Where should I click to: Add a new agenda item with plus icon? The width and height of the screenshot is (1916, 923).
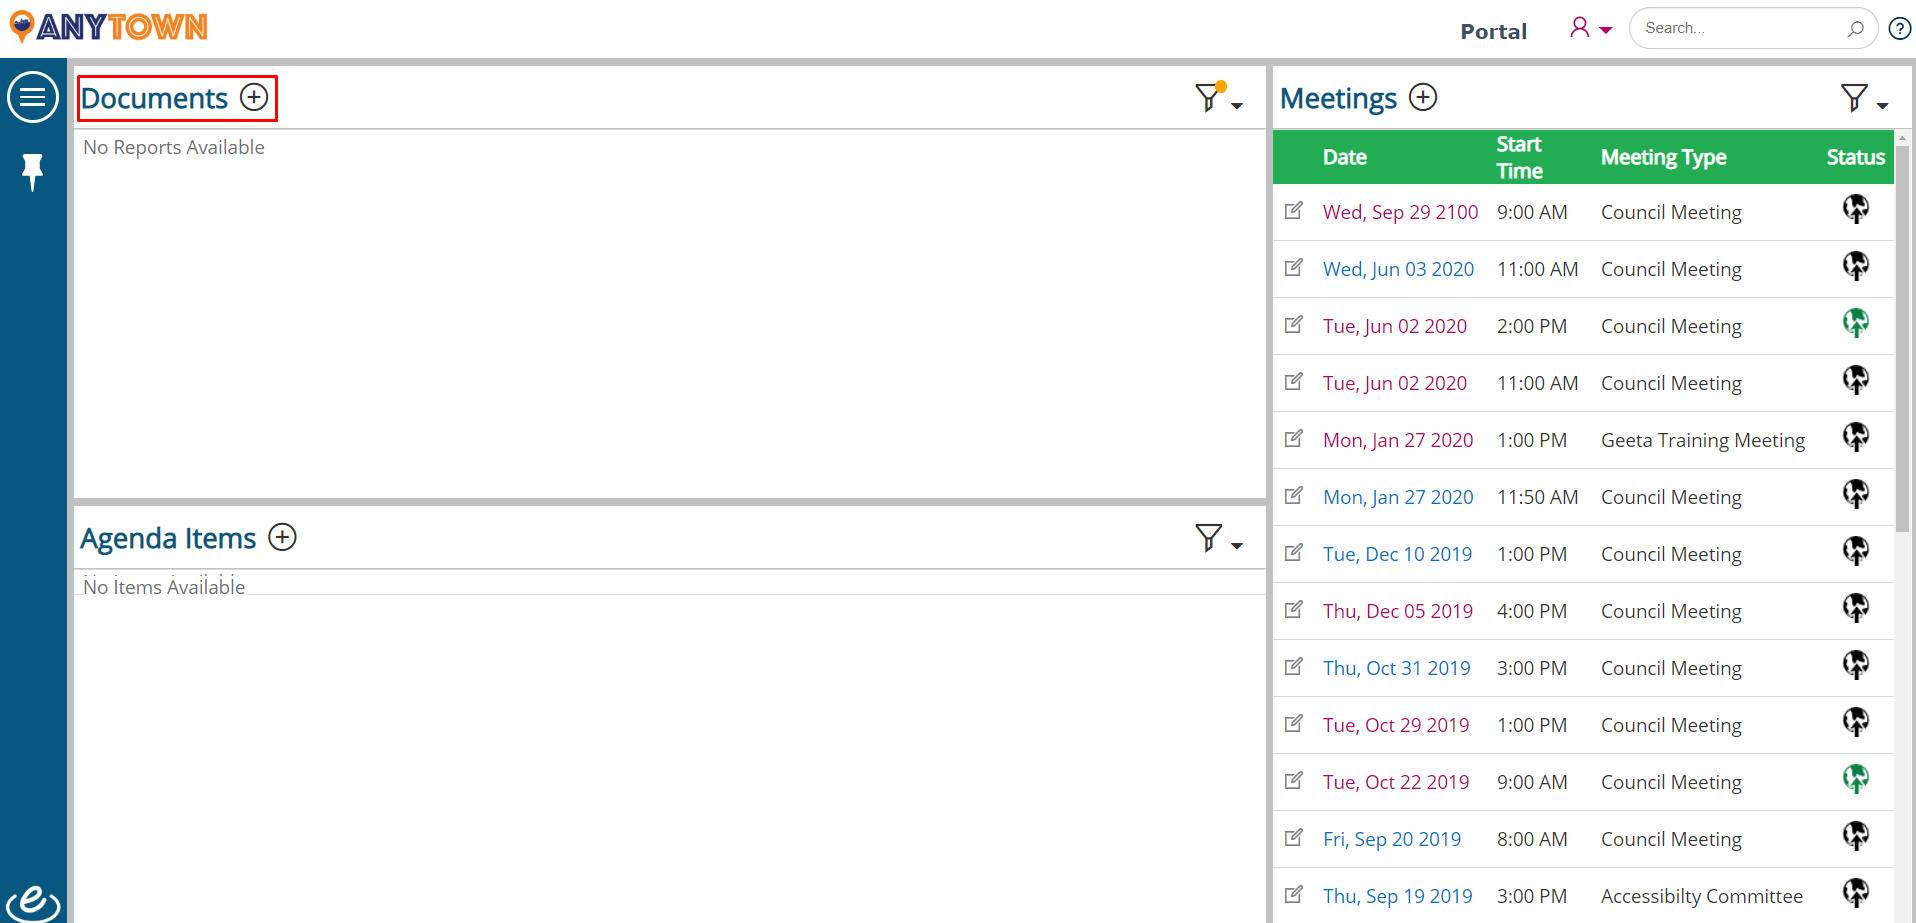283,537
